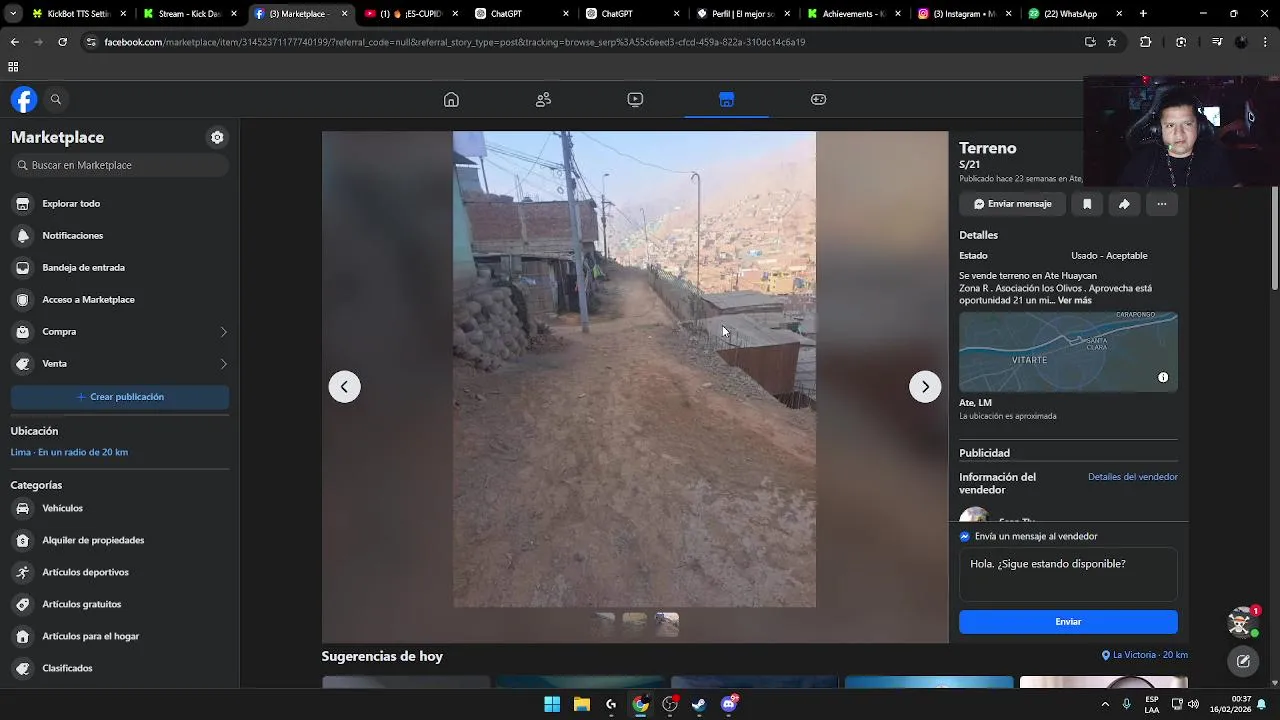The width and height of the screenshot is (1280, 720).
Task: Click the Facebook logo
Action: coord(24,99)
